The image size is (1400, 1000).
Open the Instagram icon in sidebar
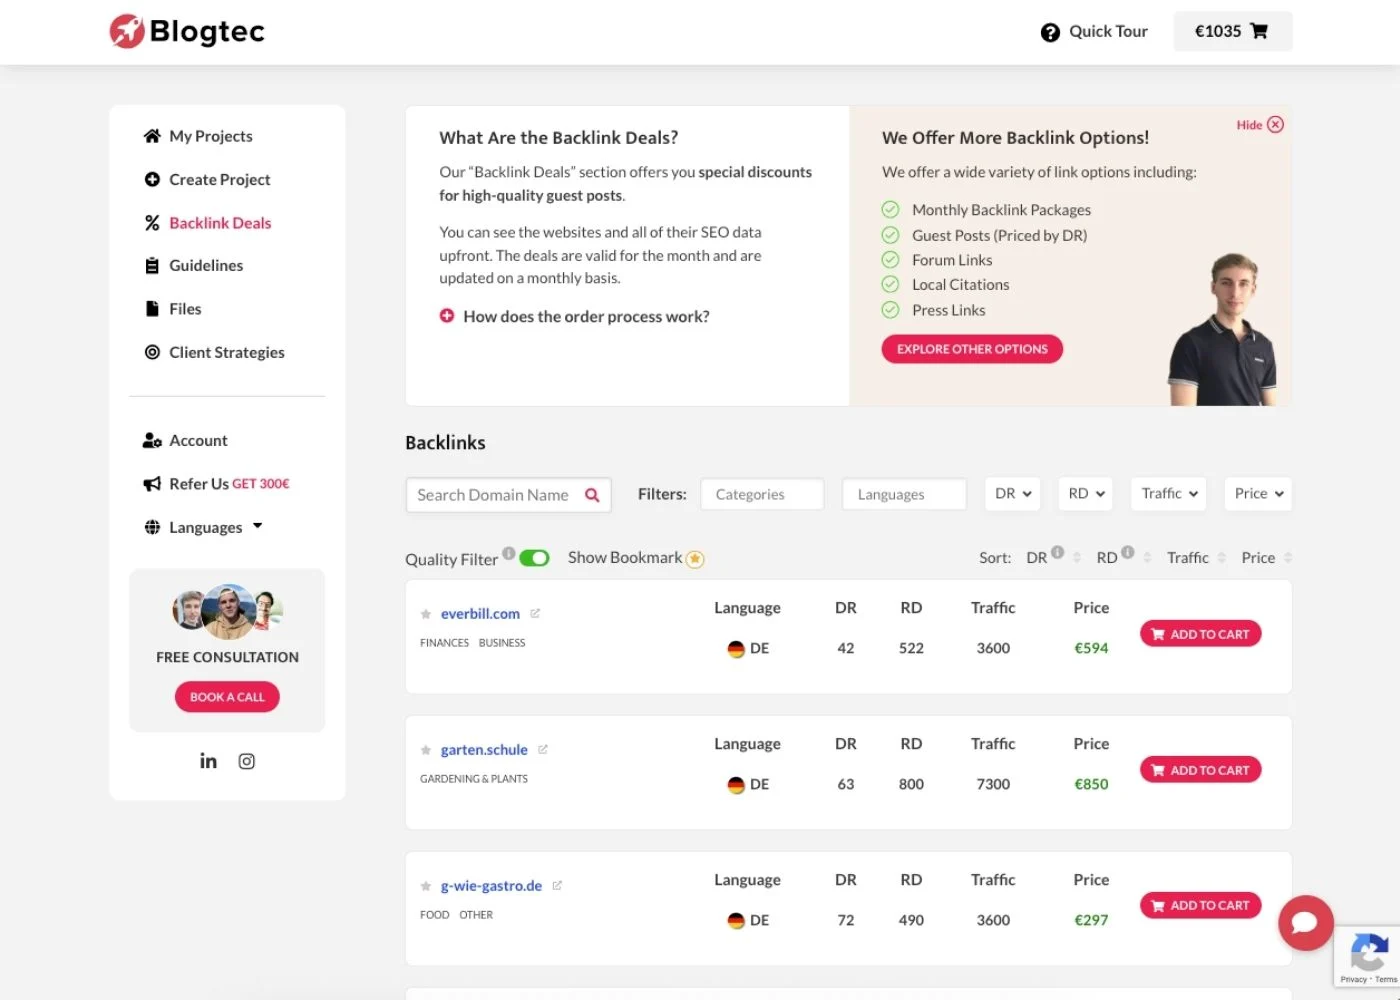click(x=247, y=761)
